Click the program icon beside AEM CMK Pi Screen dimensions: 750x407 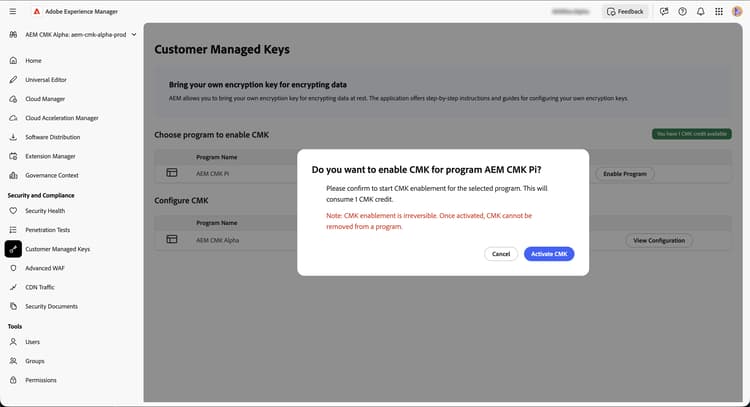point(172,173)
